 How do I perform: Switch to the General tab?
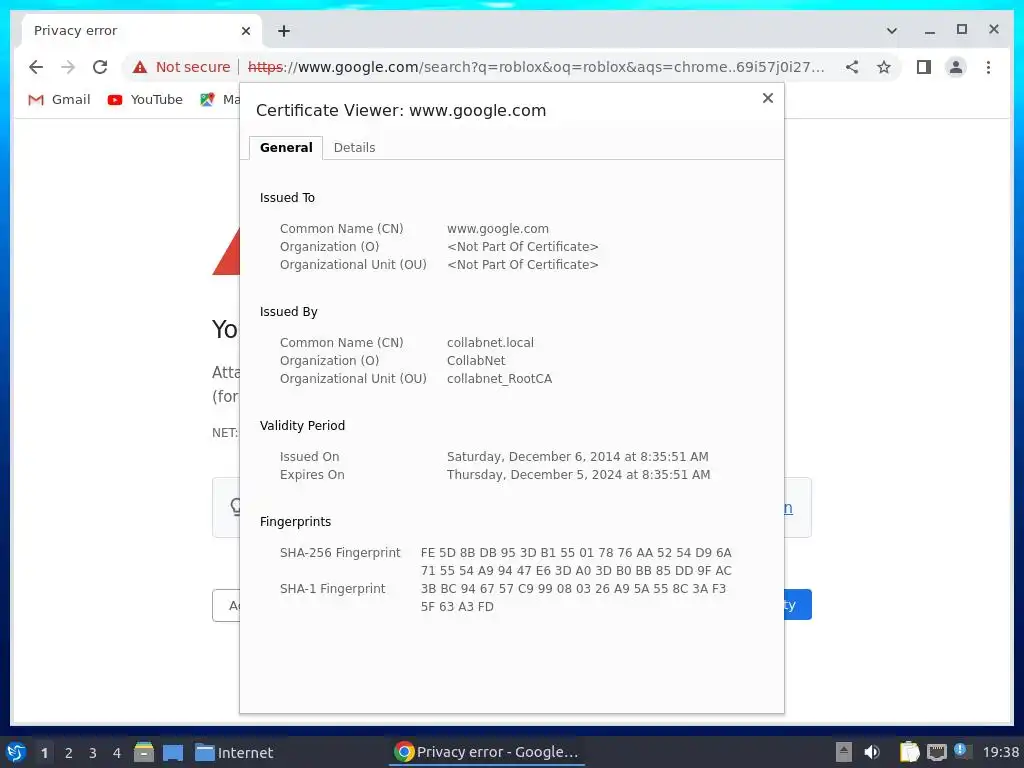point(286,148)
